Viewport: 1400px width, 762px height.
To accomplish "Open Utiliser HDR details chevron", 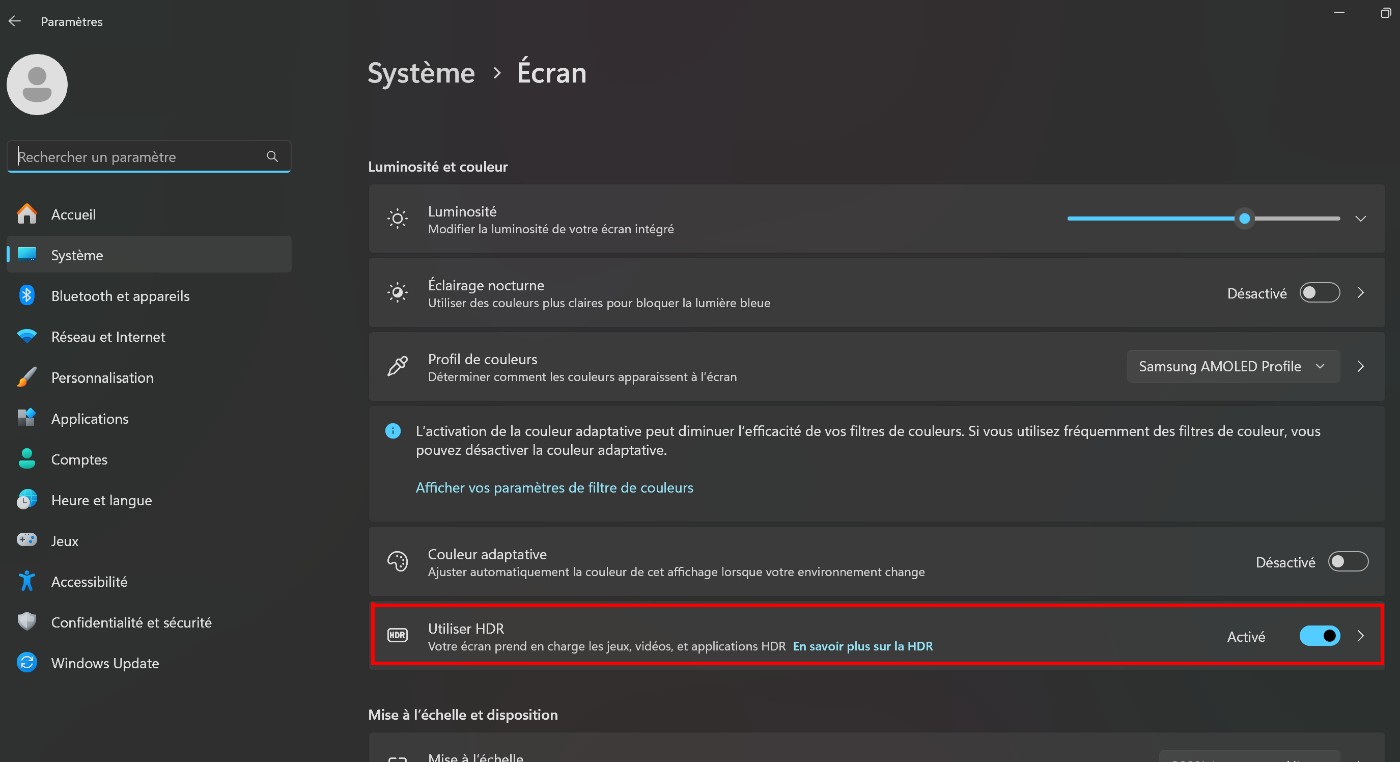I will 1360,636.
